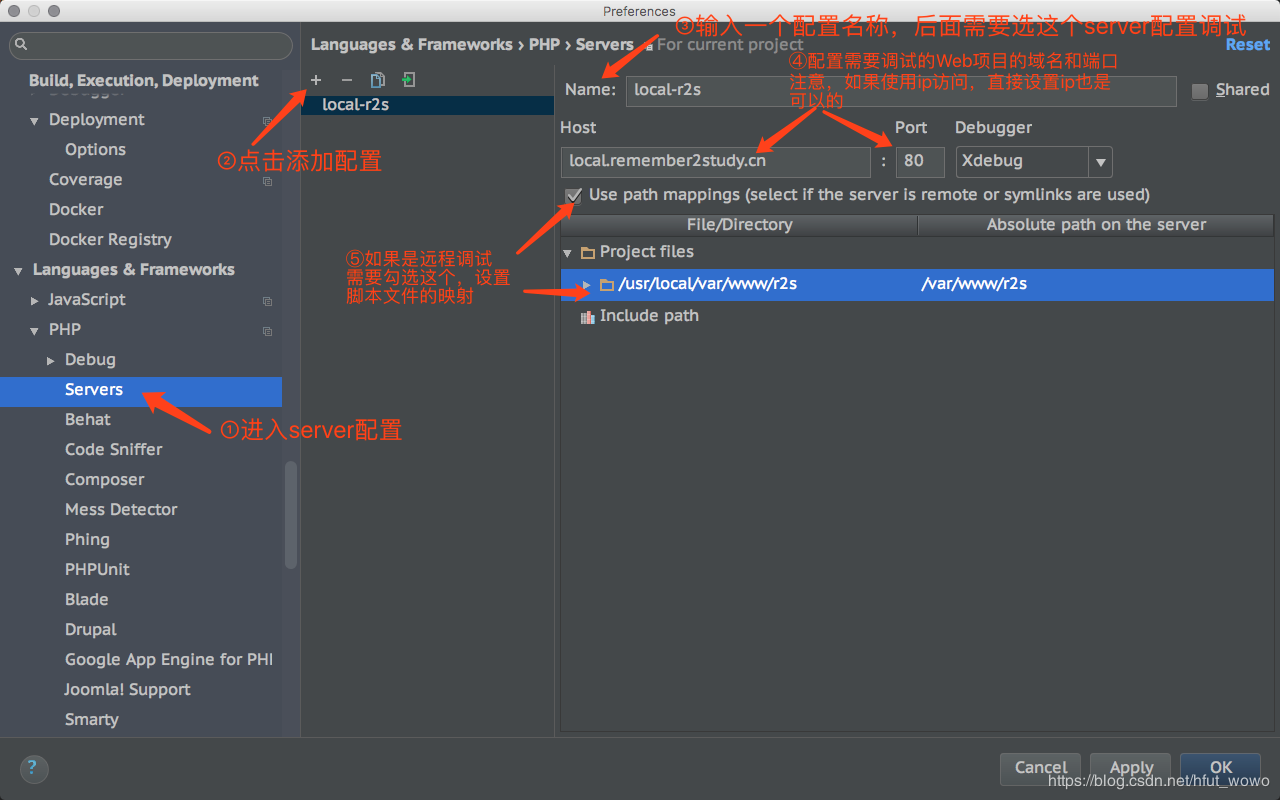Viewport: 1280px width, 800px height.
Task: Click the magnifier icon in the search field
Action: [x=20, y=46]
